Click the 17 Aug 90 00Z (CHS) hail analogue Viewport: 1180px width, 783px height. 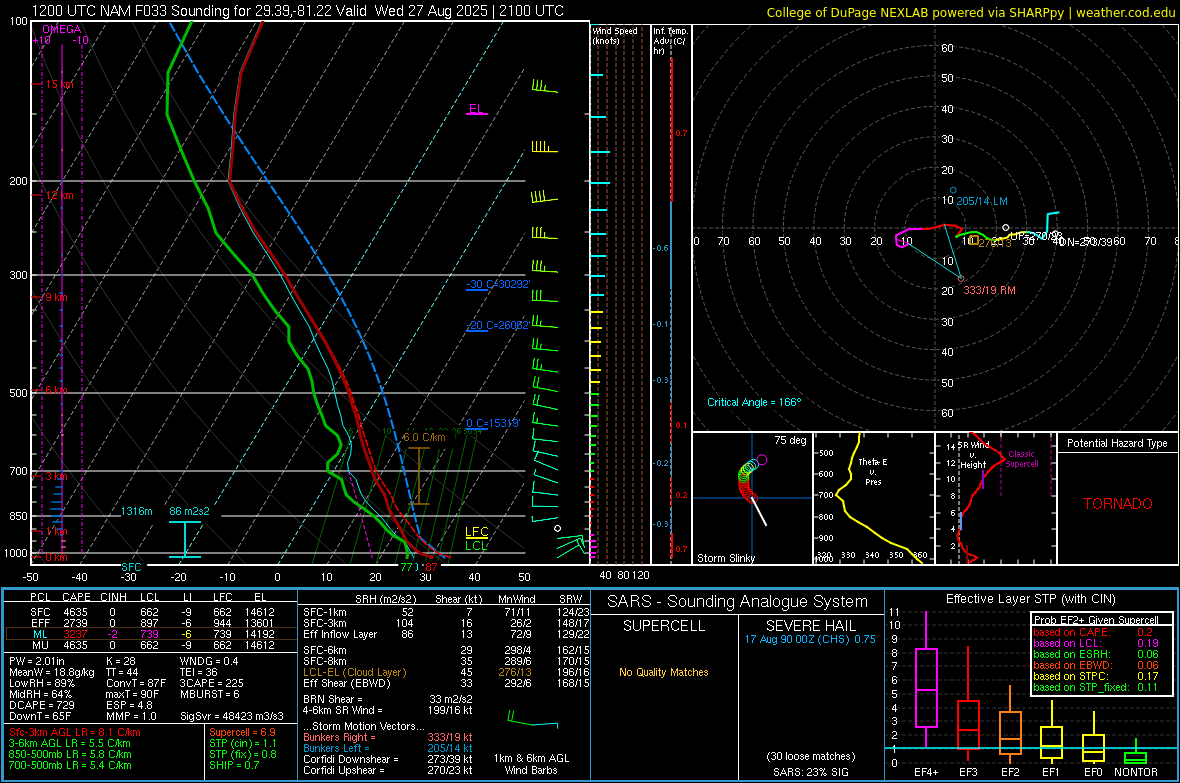click(x=810, y=639)
